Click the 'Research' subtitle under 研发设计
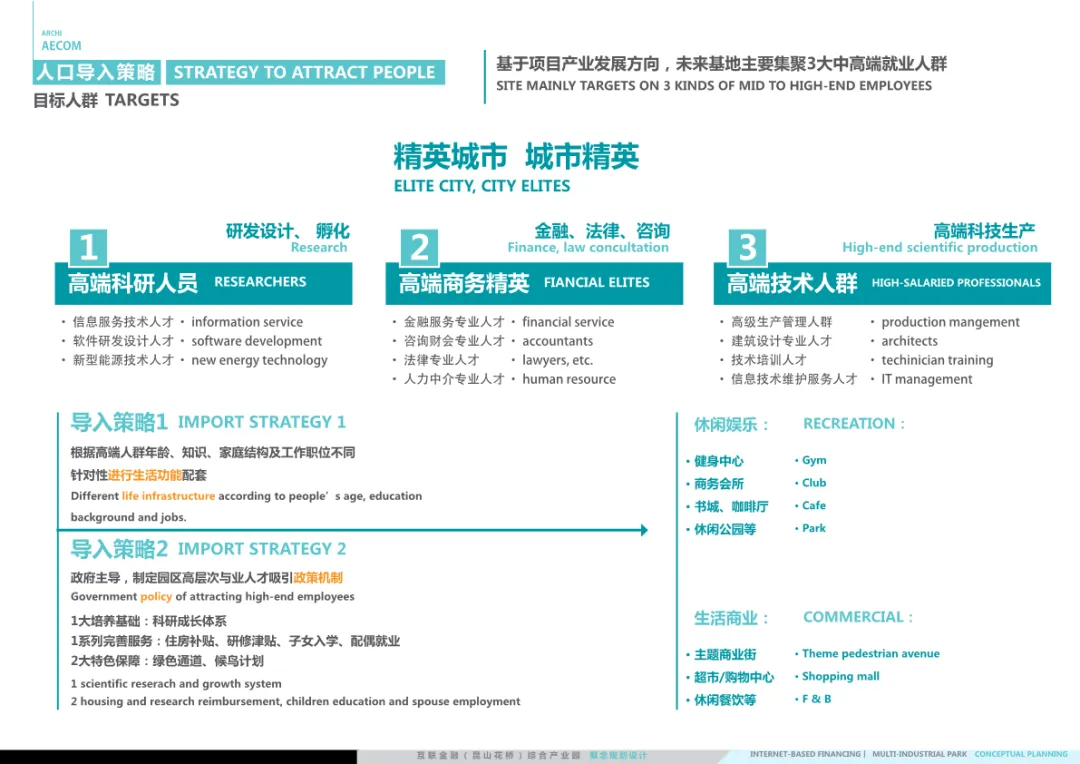 point(319,247)
